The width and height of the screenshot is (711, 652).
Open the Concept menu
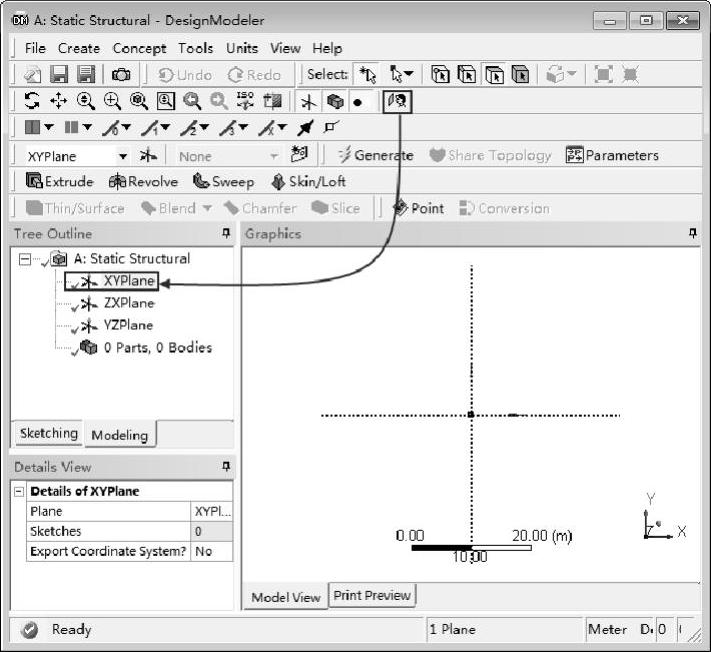[x=139, y=48]
